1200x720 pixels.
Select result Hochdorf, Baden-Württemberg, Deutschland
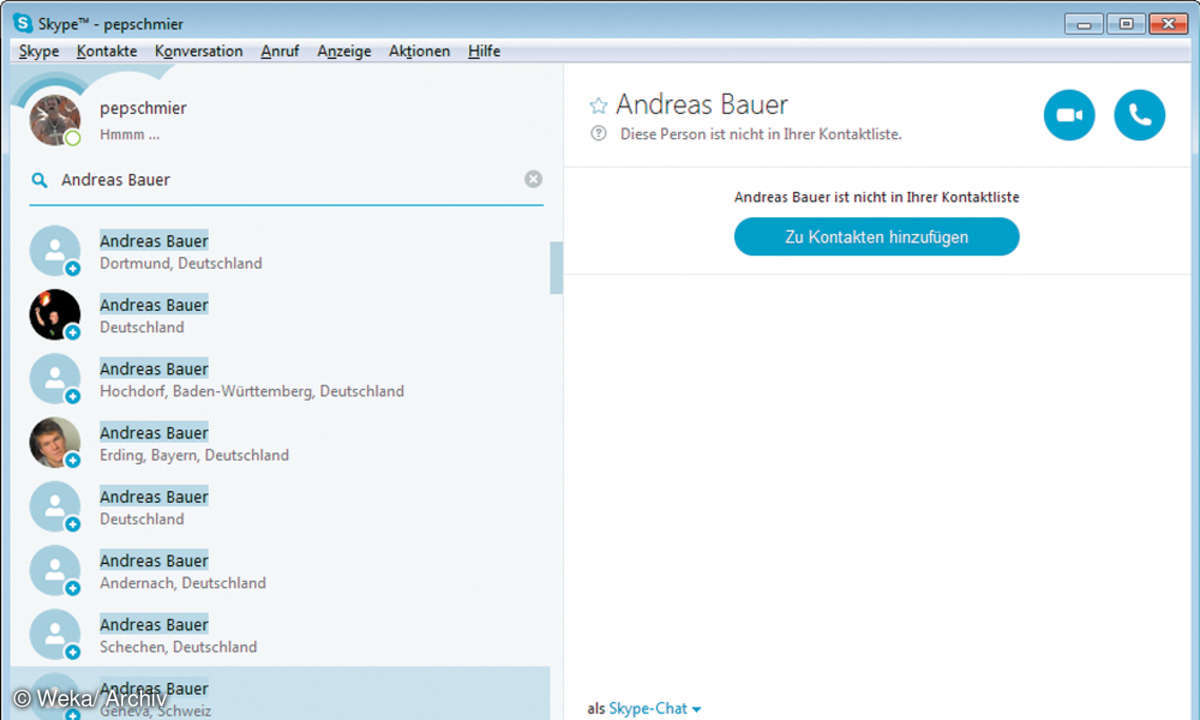[280, 379]
